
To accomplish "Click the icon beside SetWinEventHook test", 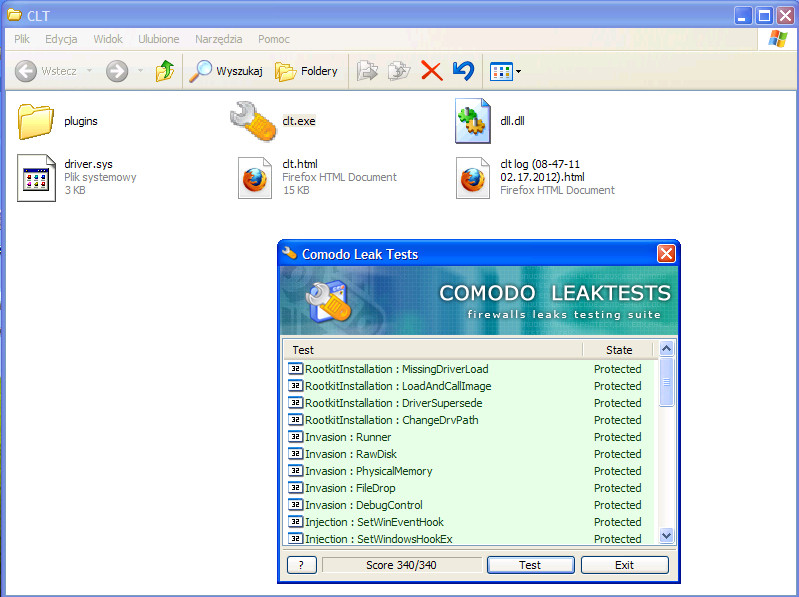I will point(296,522).
